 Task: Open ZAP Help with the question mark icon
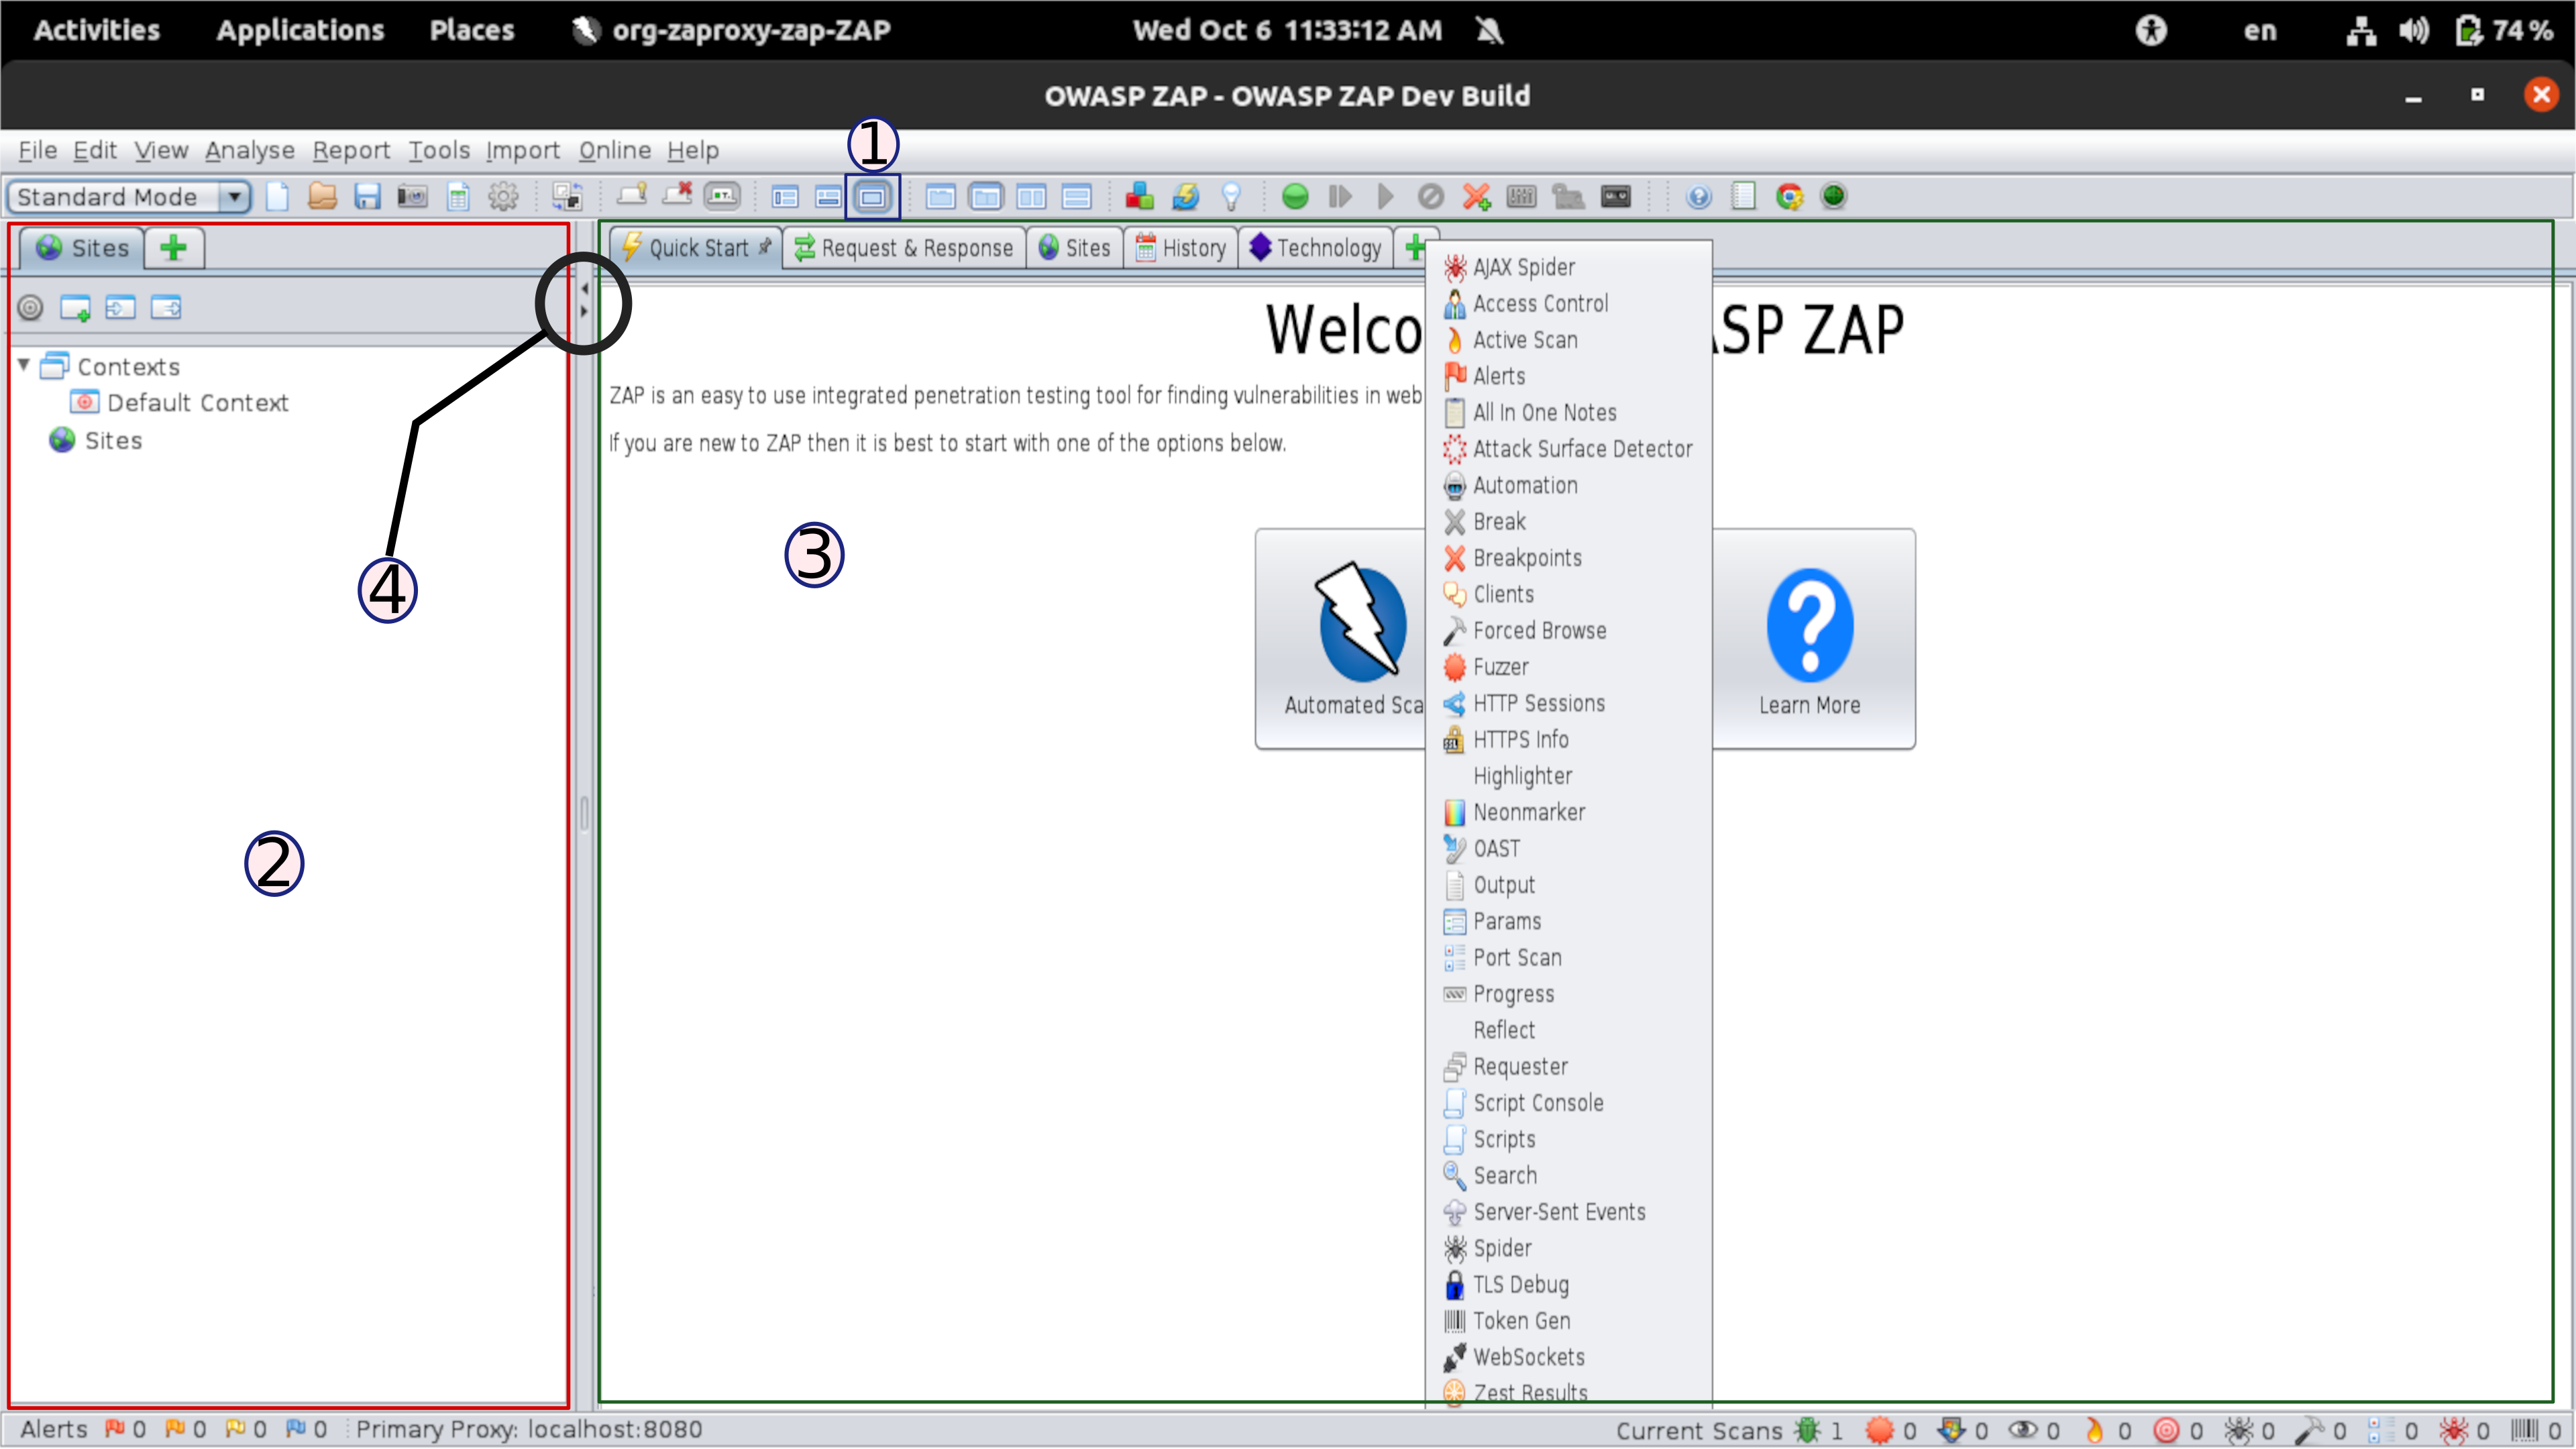tap(1698, 197)
